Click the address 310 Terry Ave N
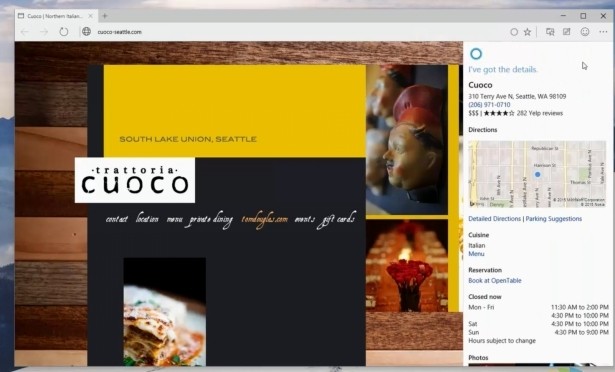Viewport: 615px width, 372px height. pos(517,97)
